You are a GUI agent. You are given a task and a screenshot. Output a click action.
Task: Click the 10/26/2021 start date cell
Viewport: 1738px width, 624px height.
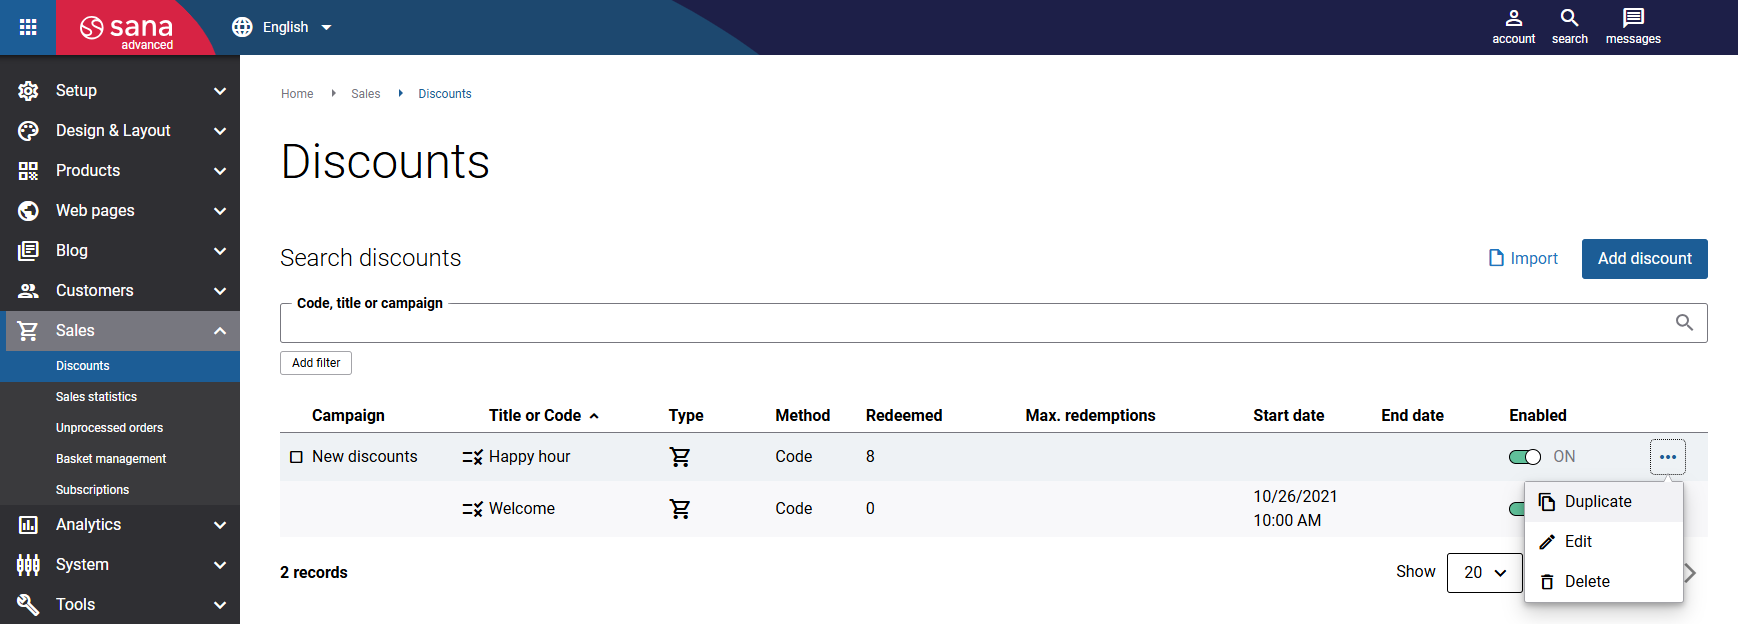(x=1295, y=509)
